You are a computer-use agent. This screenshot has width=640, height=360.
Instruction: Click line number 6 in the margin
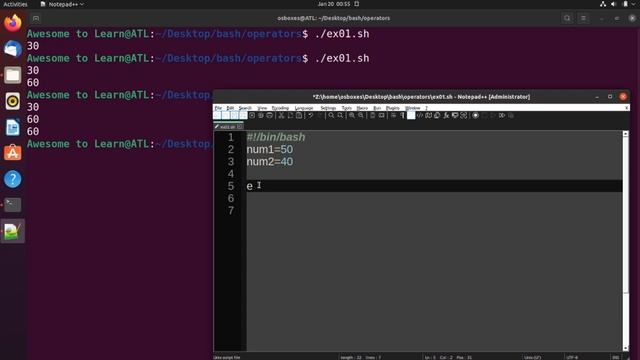coord(231,198)
